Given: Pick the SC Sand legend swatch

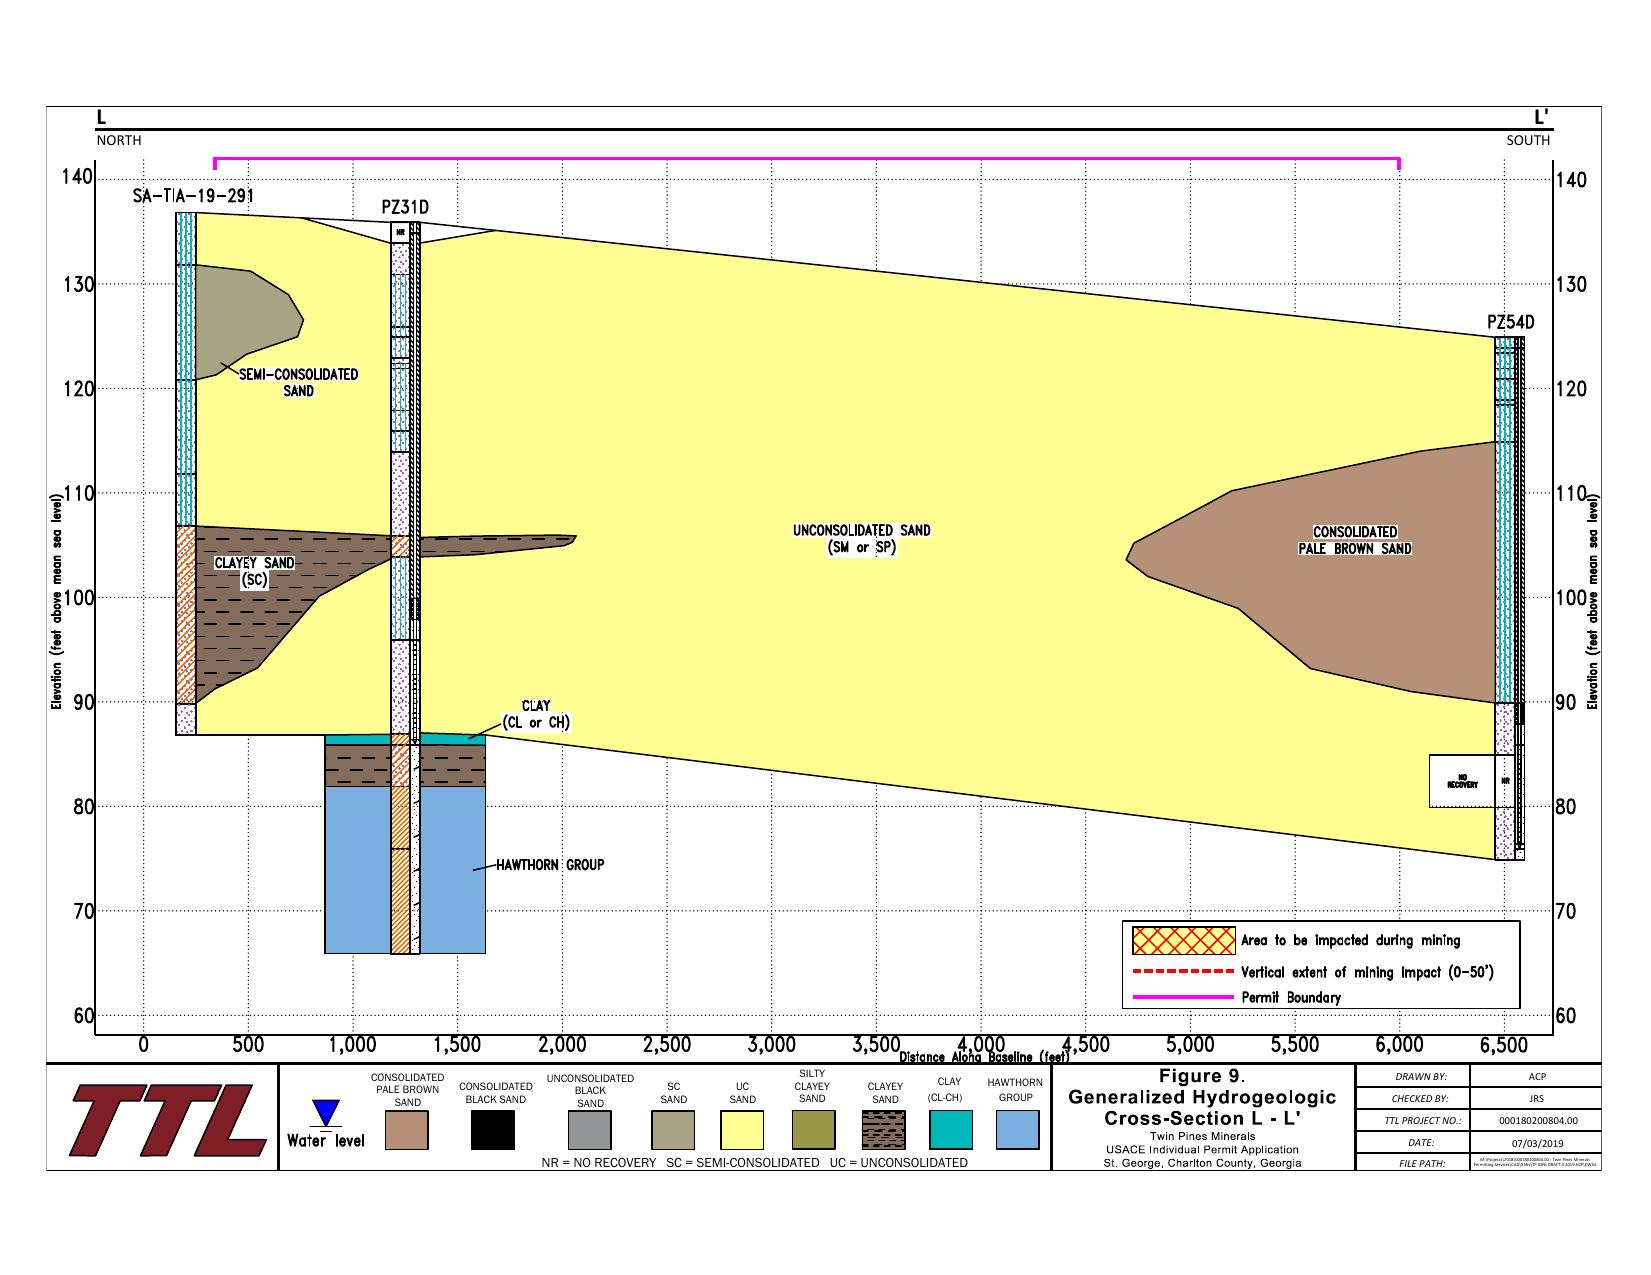Looking at the screenshot, I should pyautogui.click(x=673, y=1130).
